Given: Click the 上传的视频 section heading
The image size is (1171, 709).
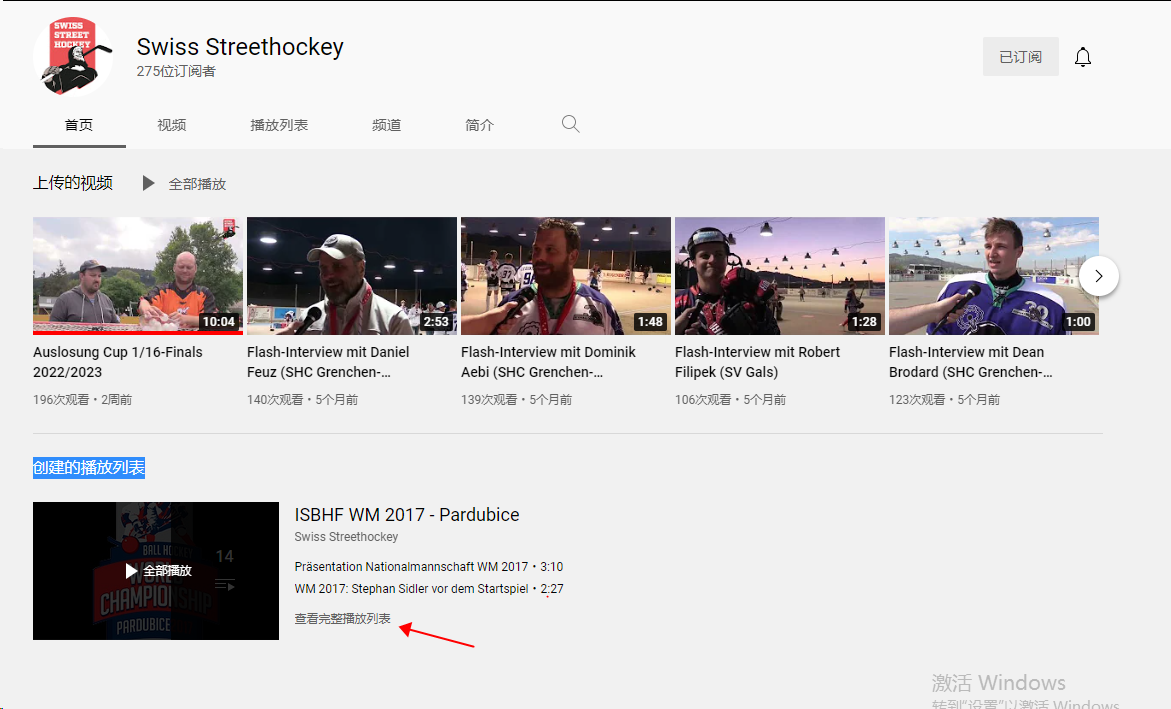Looking at the screenshot, I should [x=73, y=183].
